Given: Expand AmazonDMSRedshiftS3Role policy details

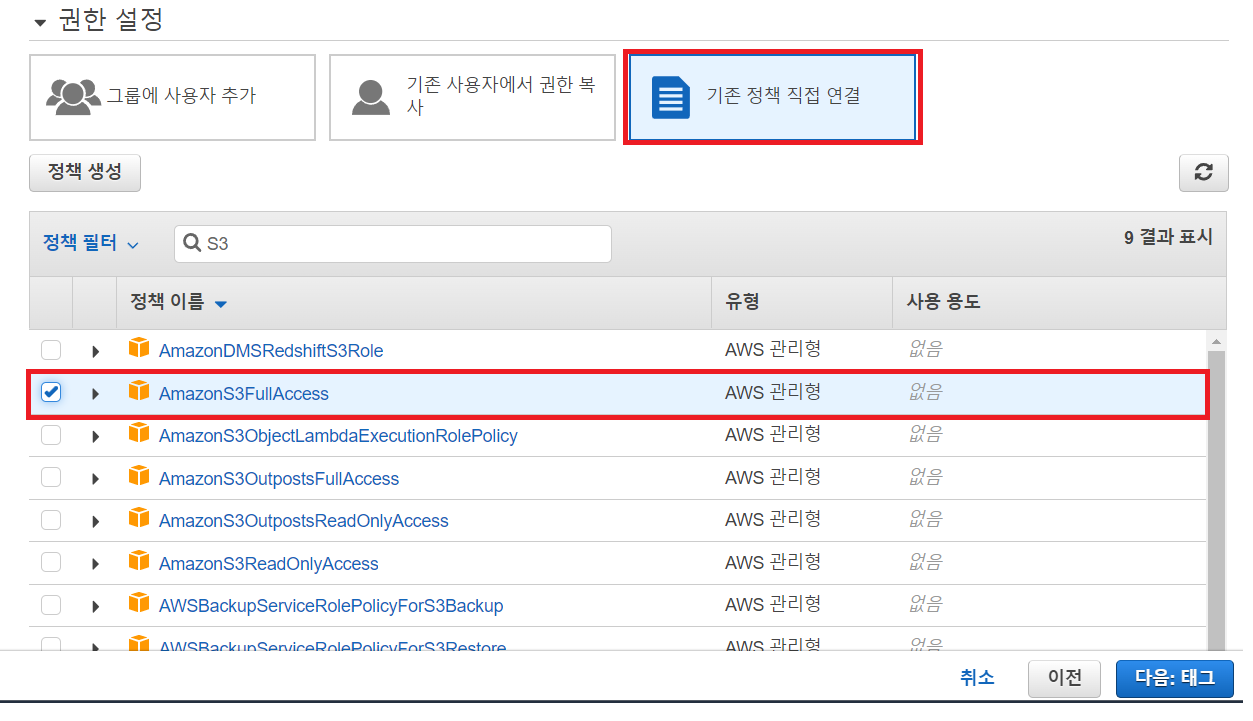Looking at the screenshot, I should pyautogui.click(x=96, y=351).
